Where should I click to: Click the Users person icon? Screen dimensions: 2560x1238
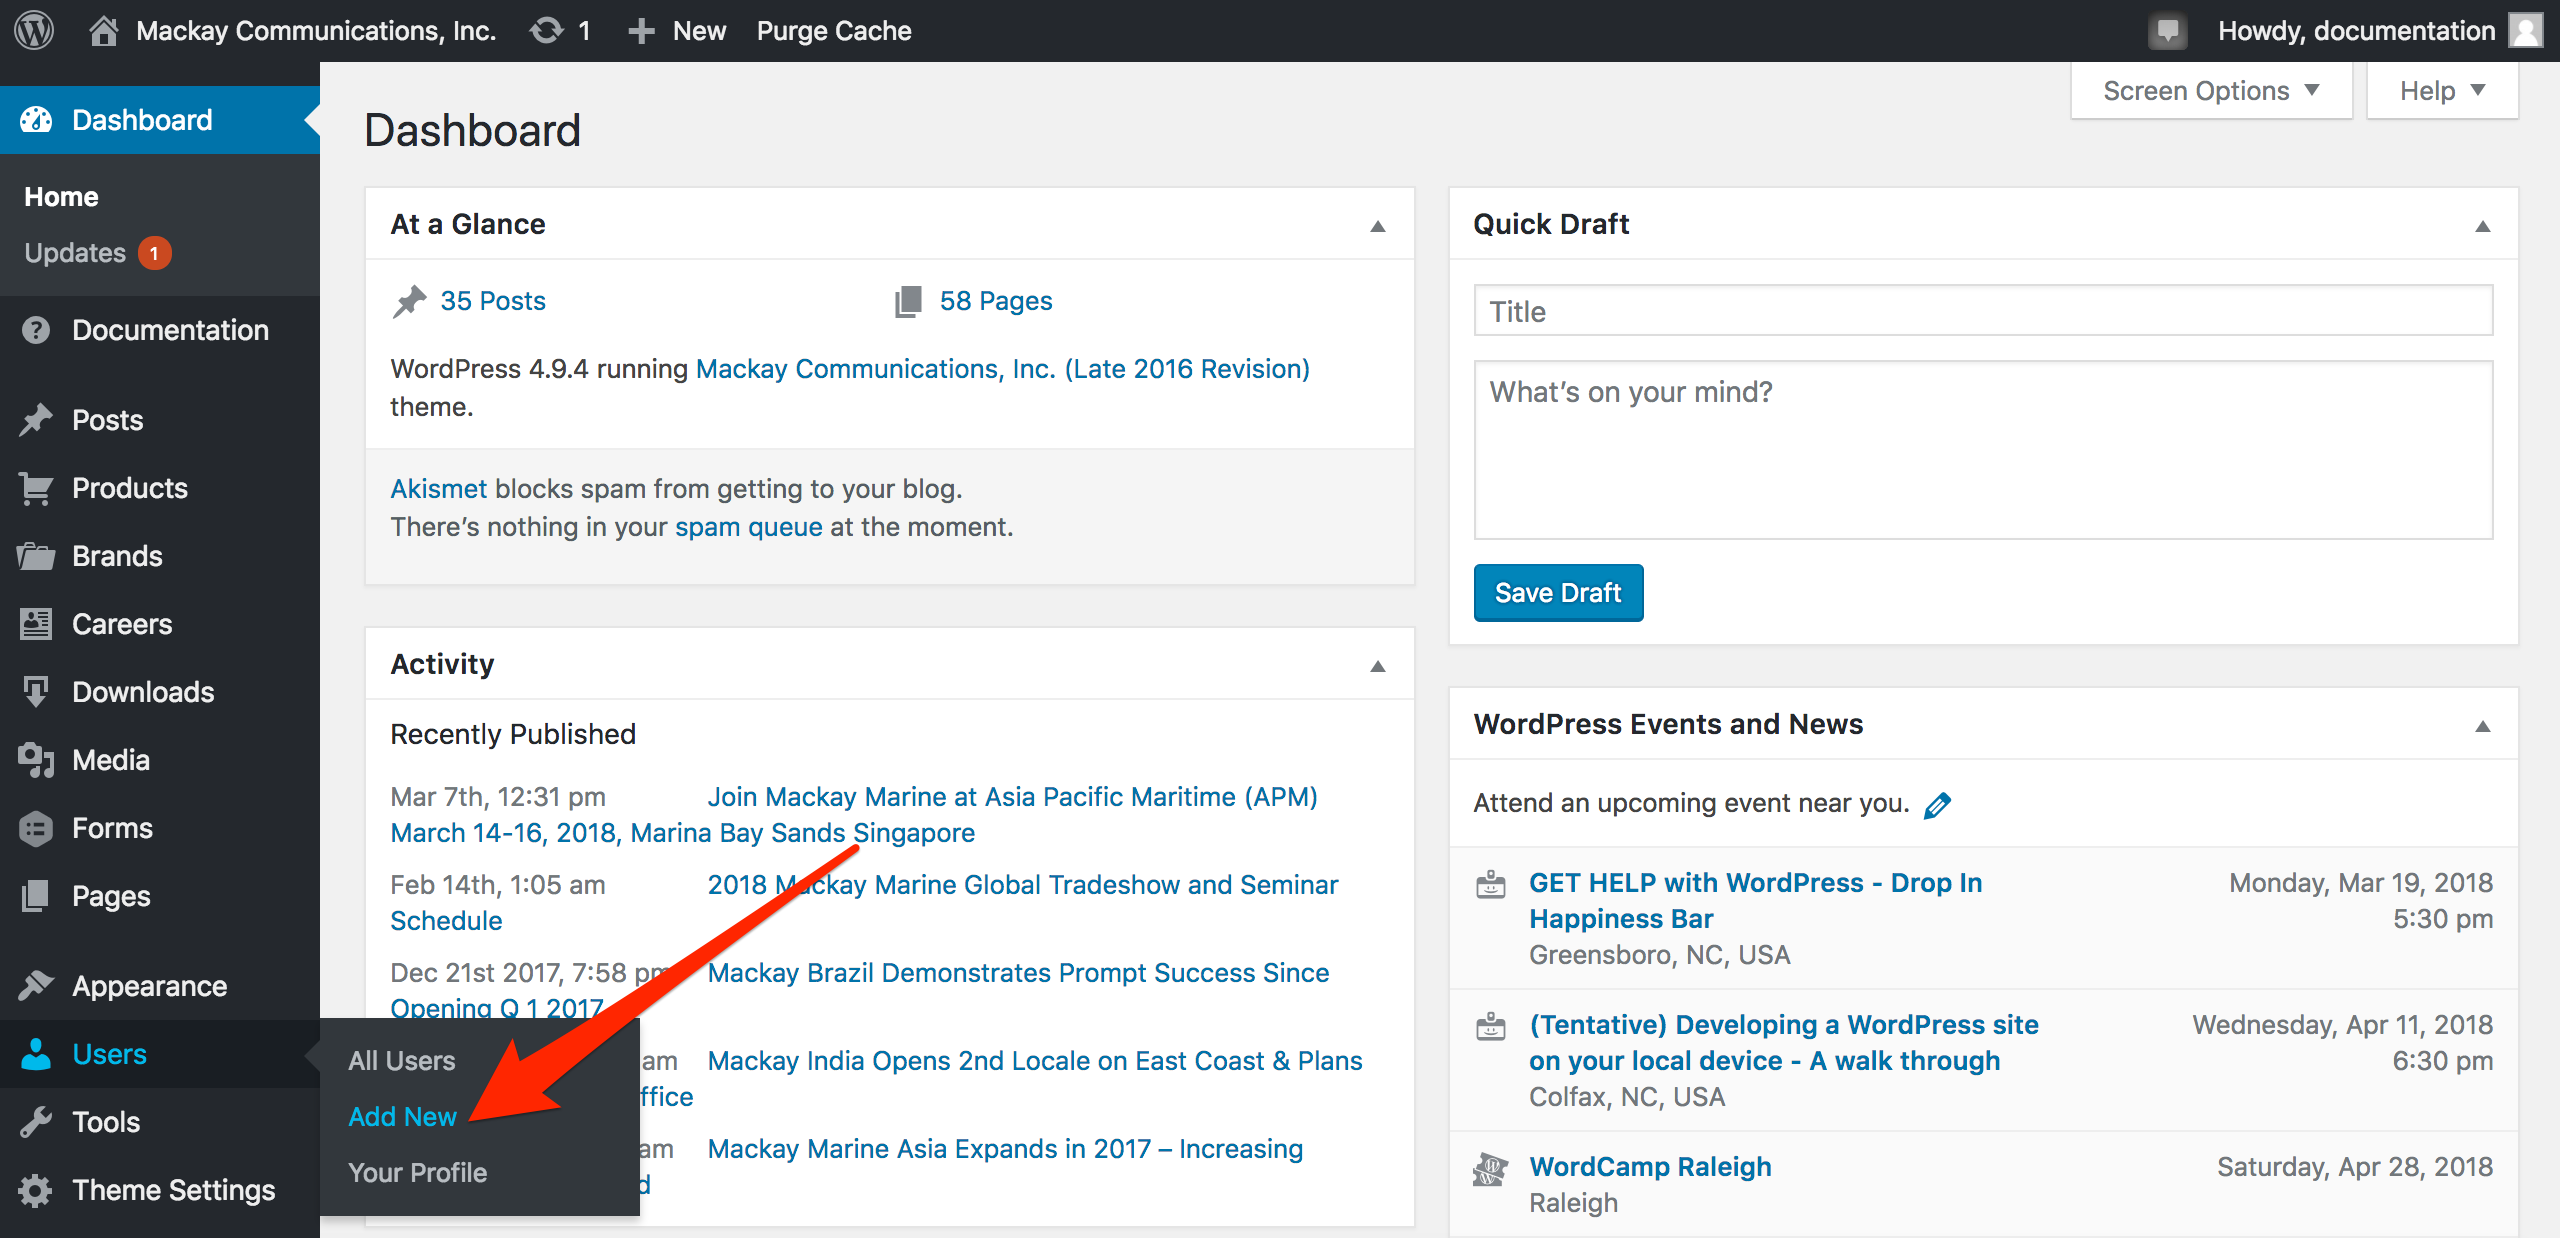pyautogui.click(x=36, y=1054)
